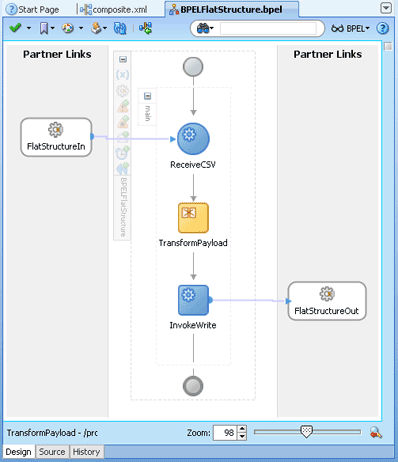
Task: Click the stamp/deploy icon in the toolbar
Action: coord(96,28)
